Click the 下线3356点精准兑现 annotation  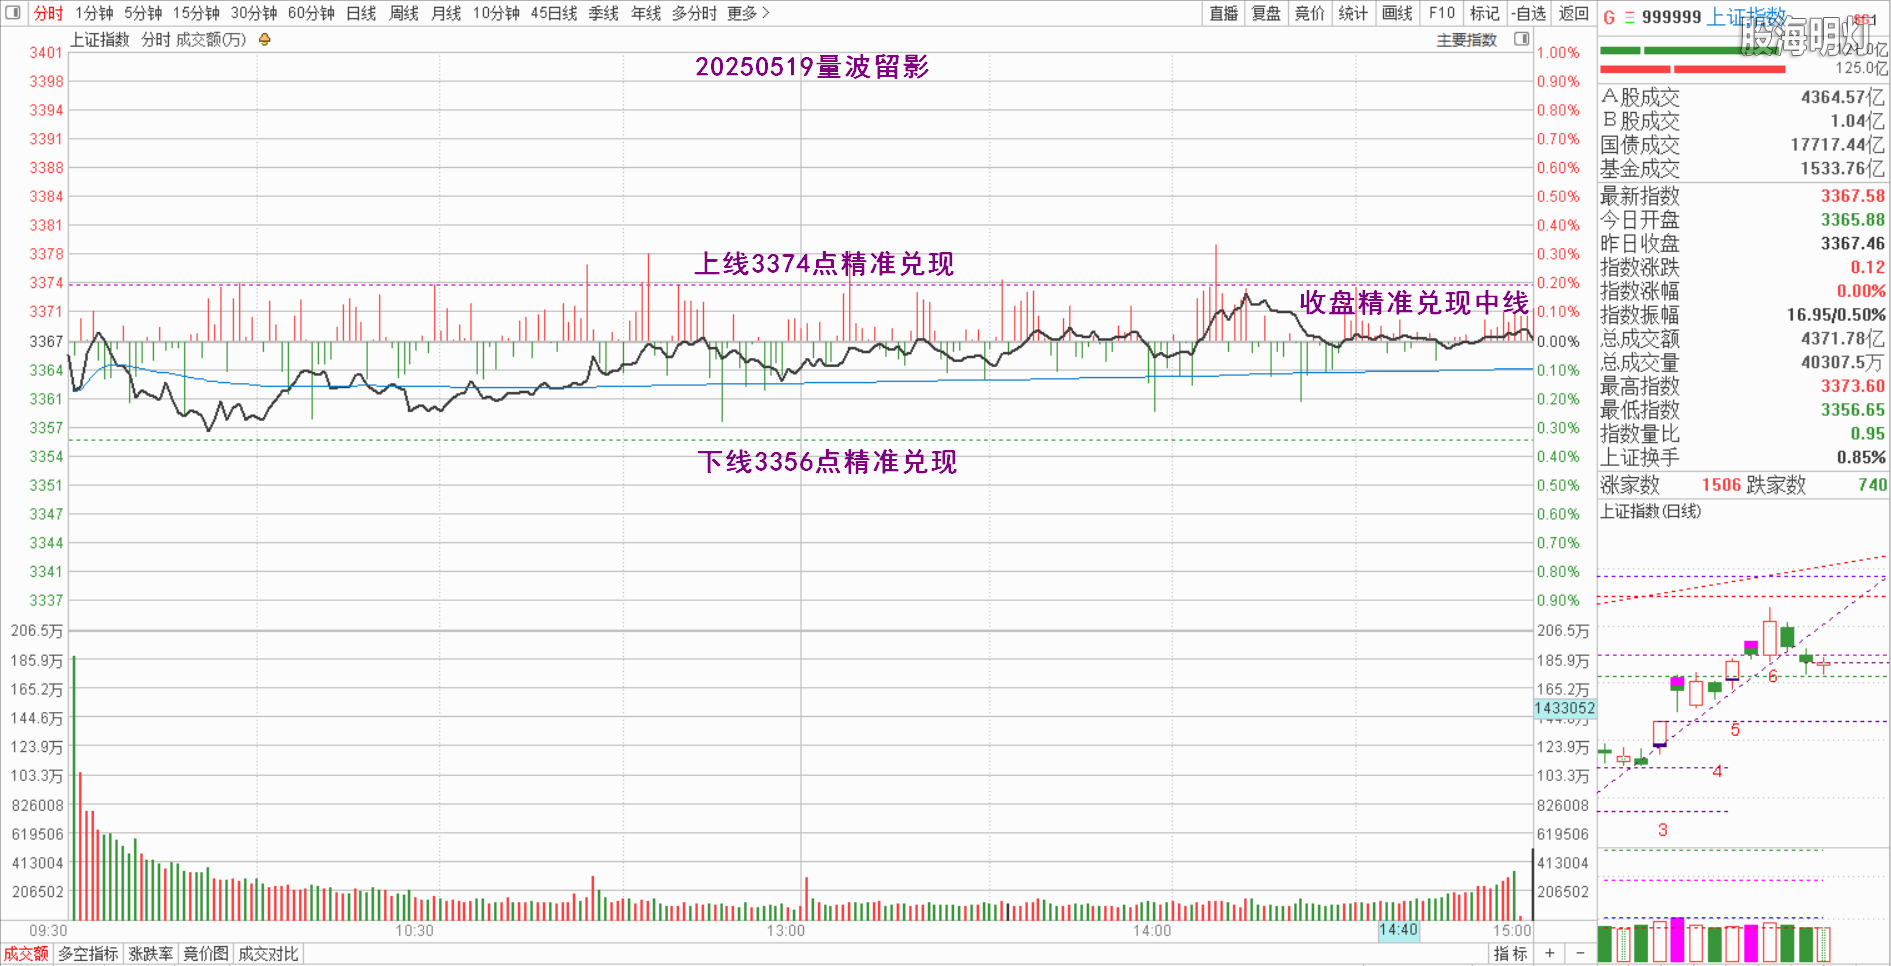[x=827, y=462]
